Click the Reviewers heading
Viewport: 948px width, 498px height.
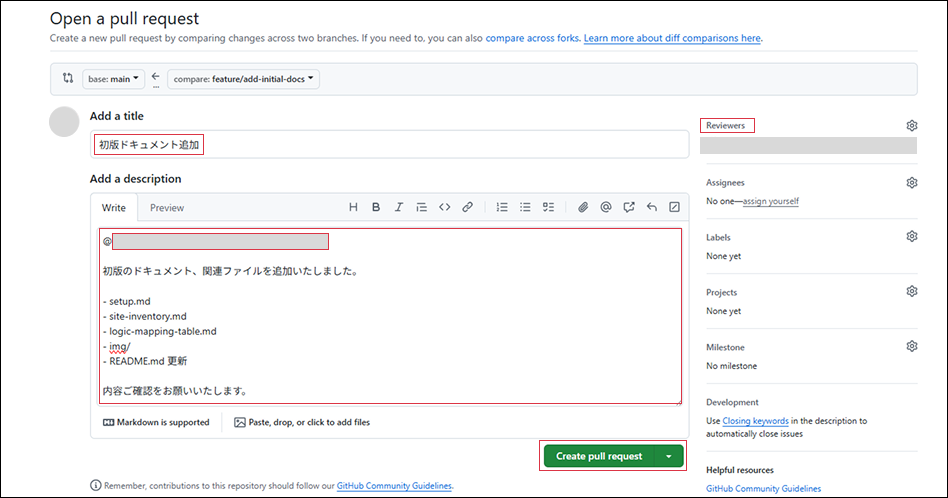point(726,126)
